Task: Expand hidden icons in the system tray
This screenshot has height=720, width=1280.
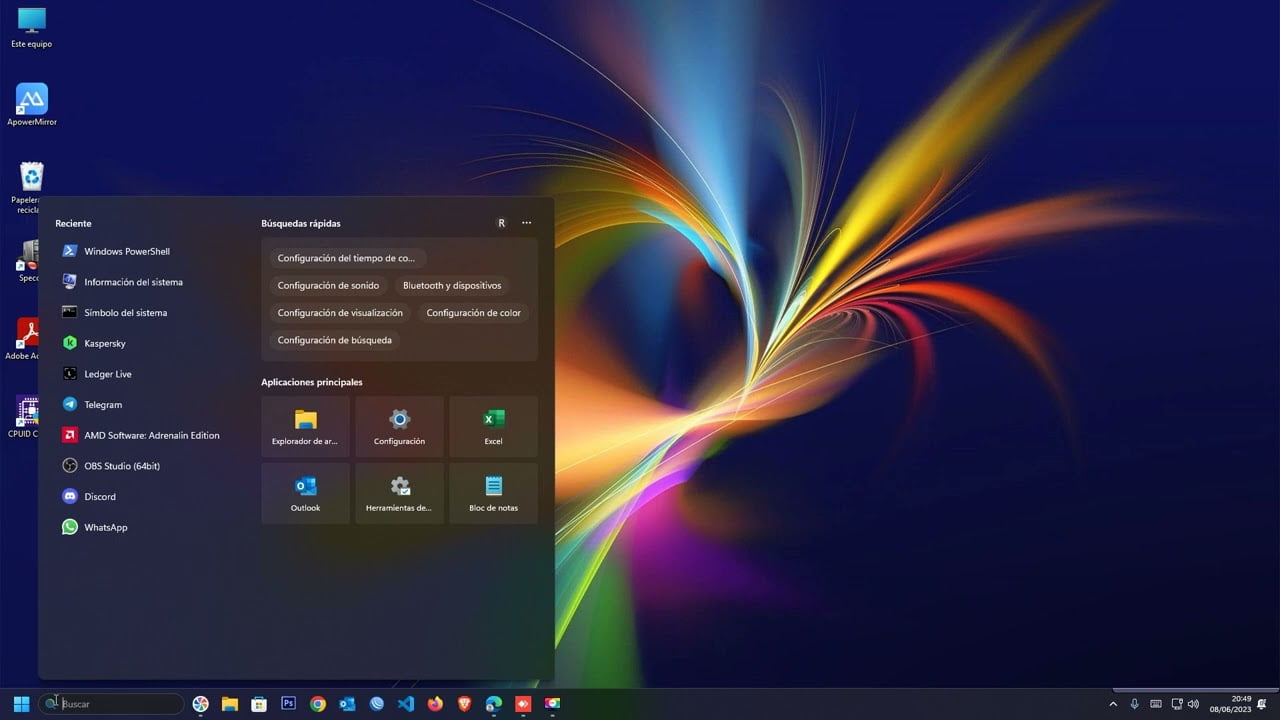Action: tap(1113, 704)
